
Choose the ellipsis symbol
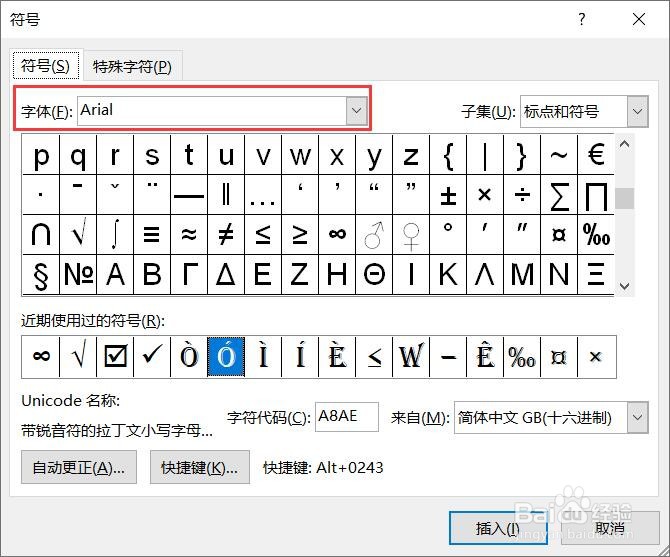pyautogui.click(x=263, y=195)
